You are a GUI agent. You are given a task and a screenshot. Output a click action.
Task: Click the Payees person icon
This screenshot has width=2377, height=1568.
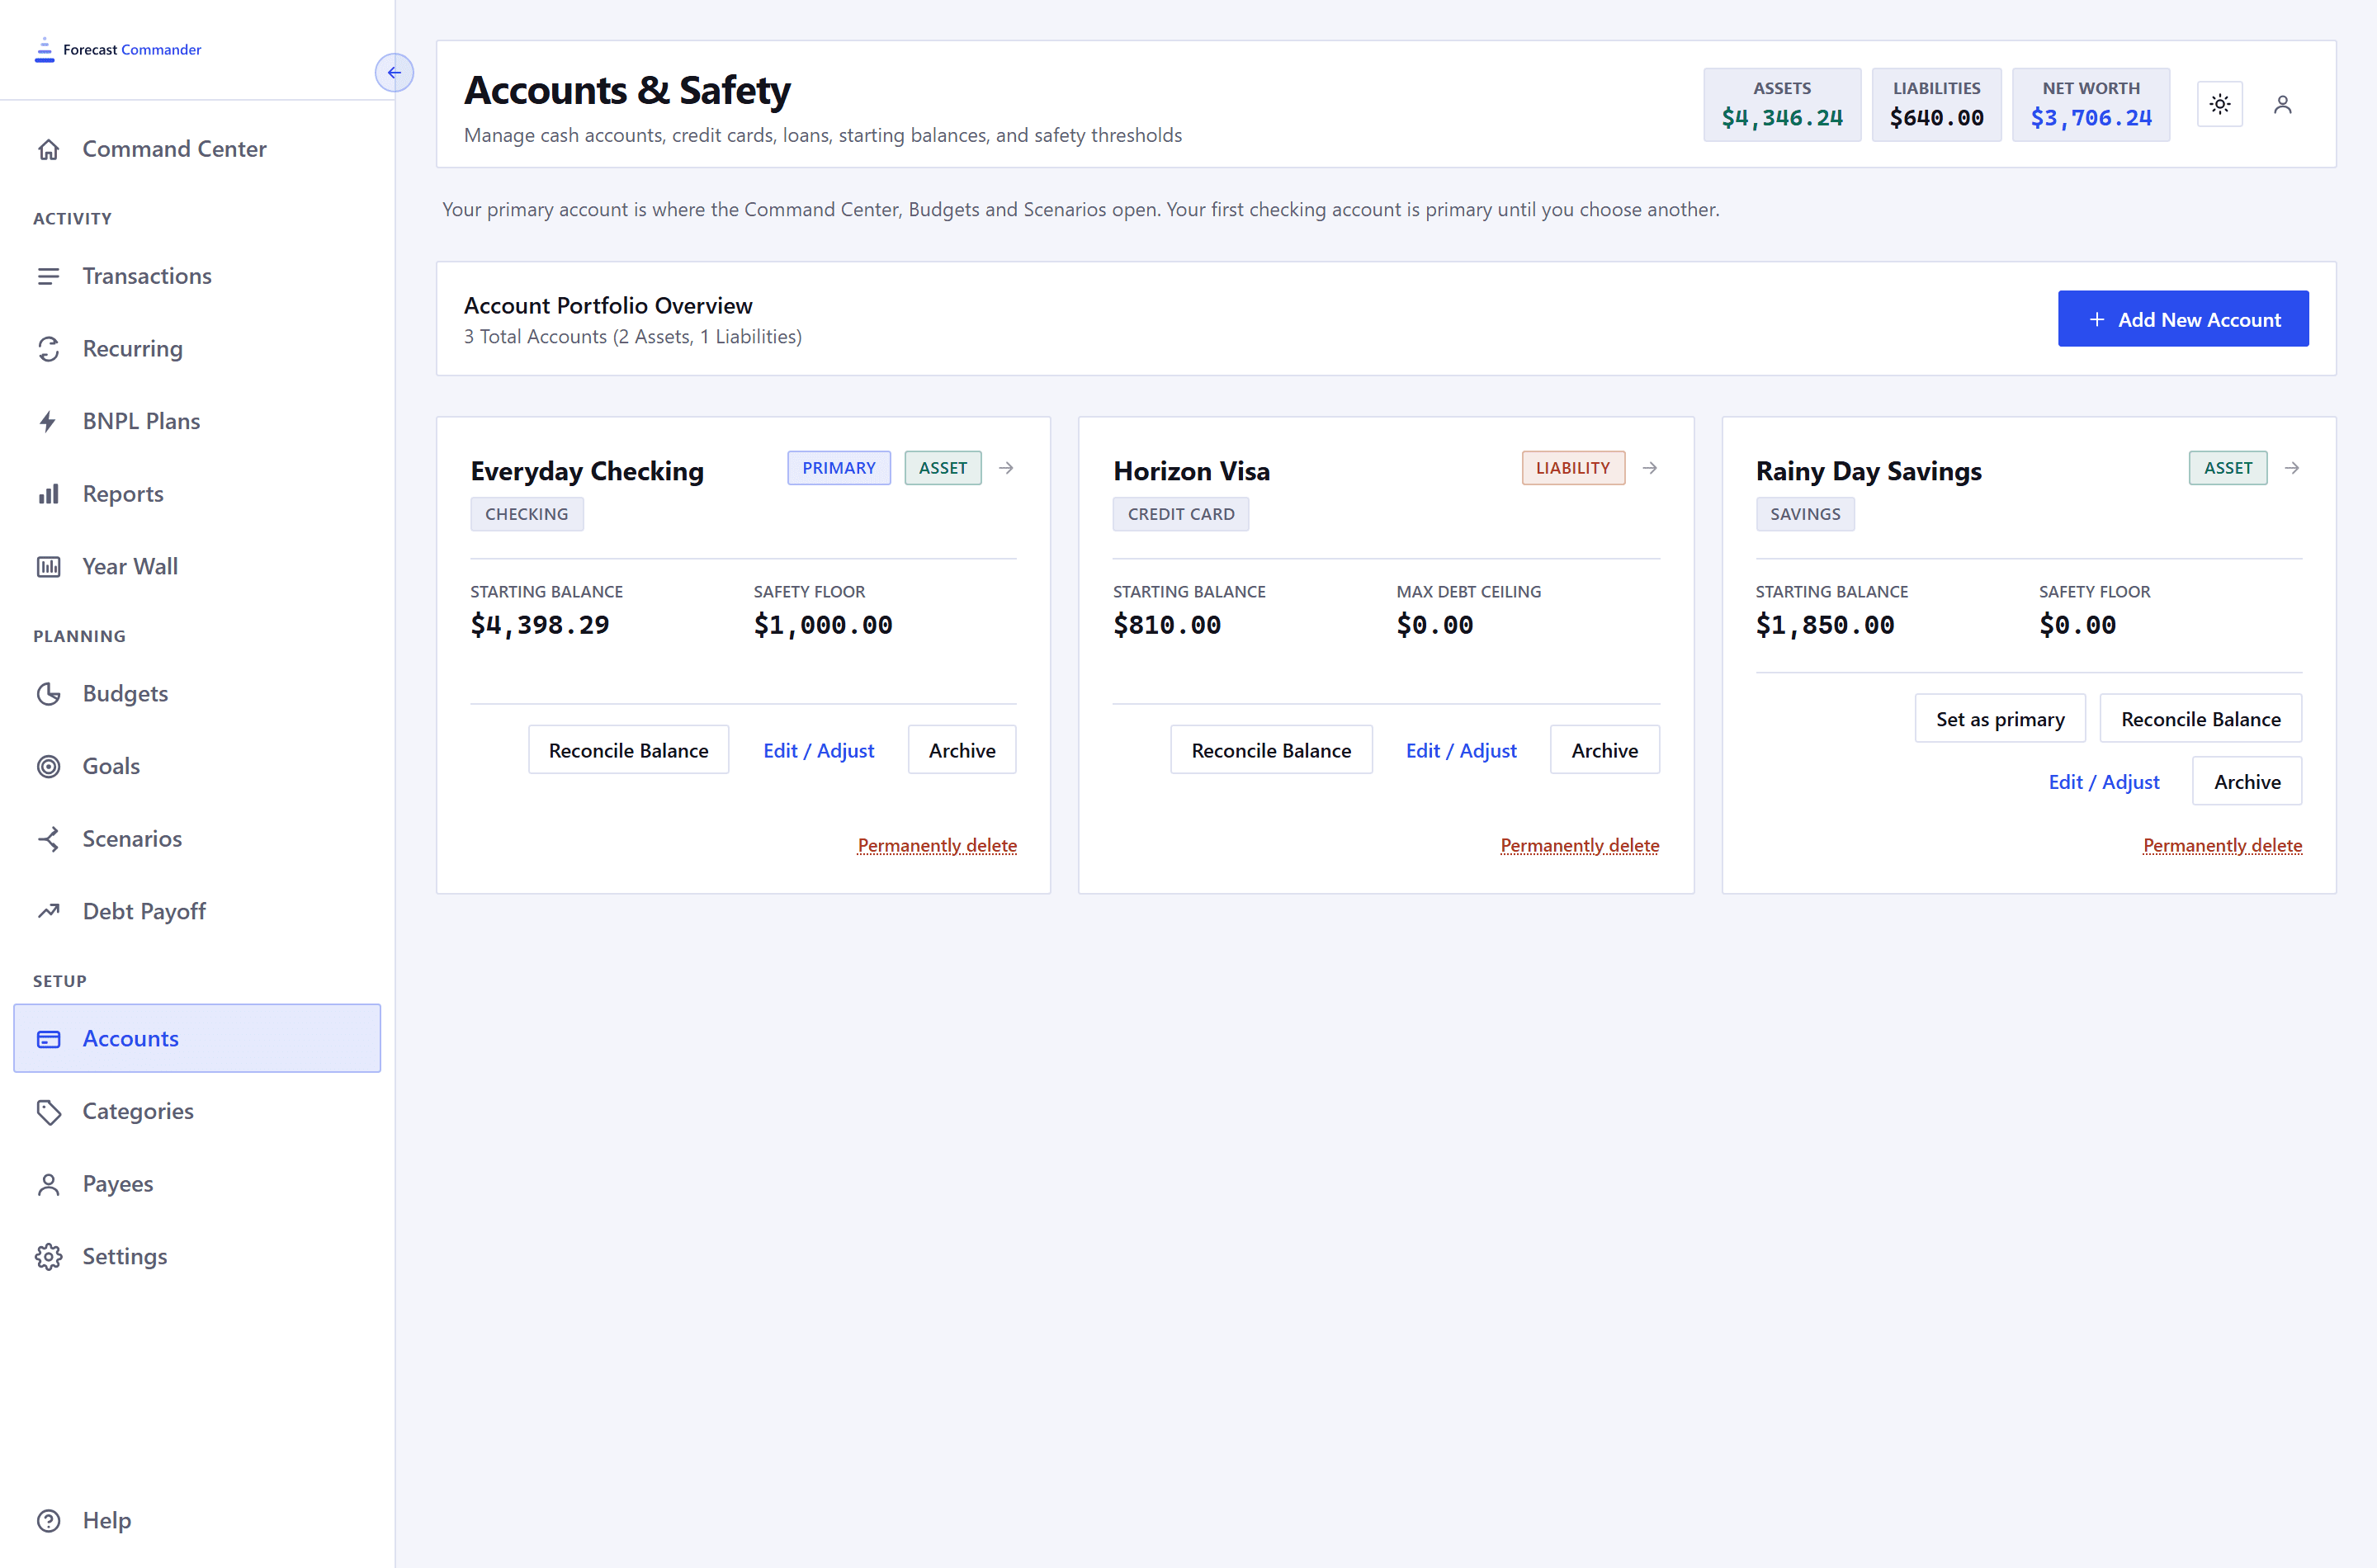(48, 1184)
